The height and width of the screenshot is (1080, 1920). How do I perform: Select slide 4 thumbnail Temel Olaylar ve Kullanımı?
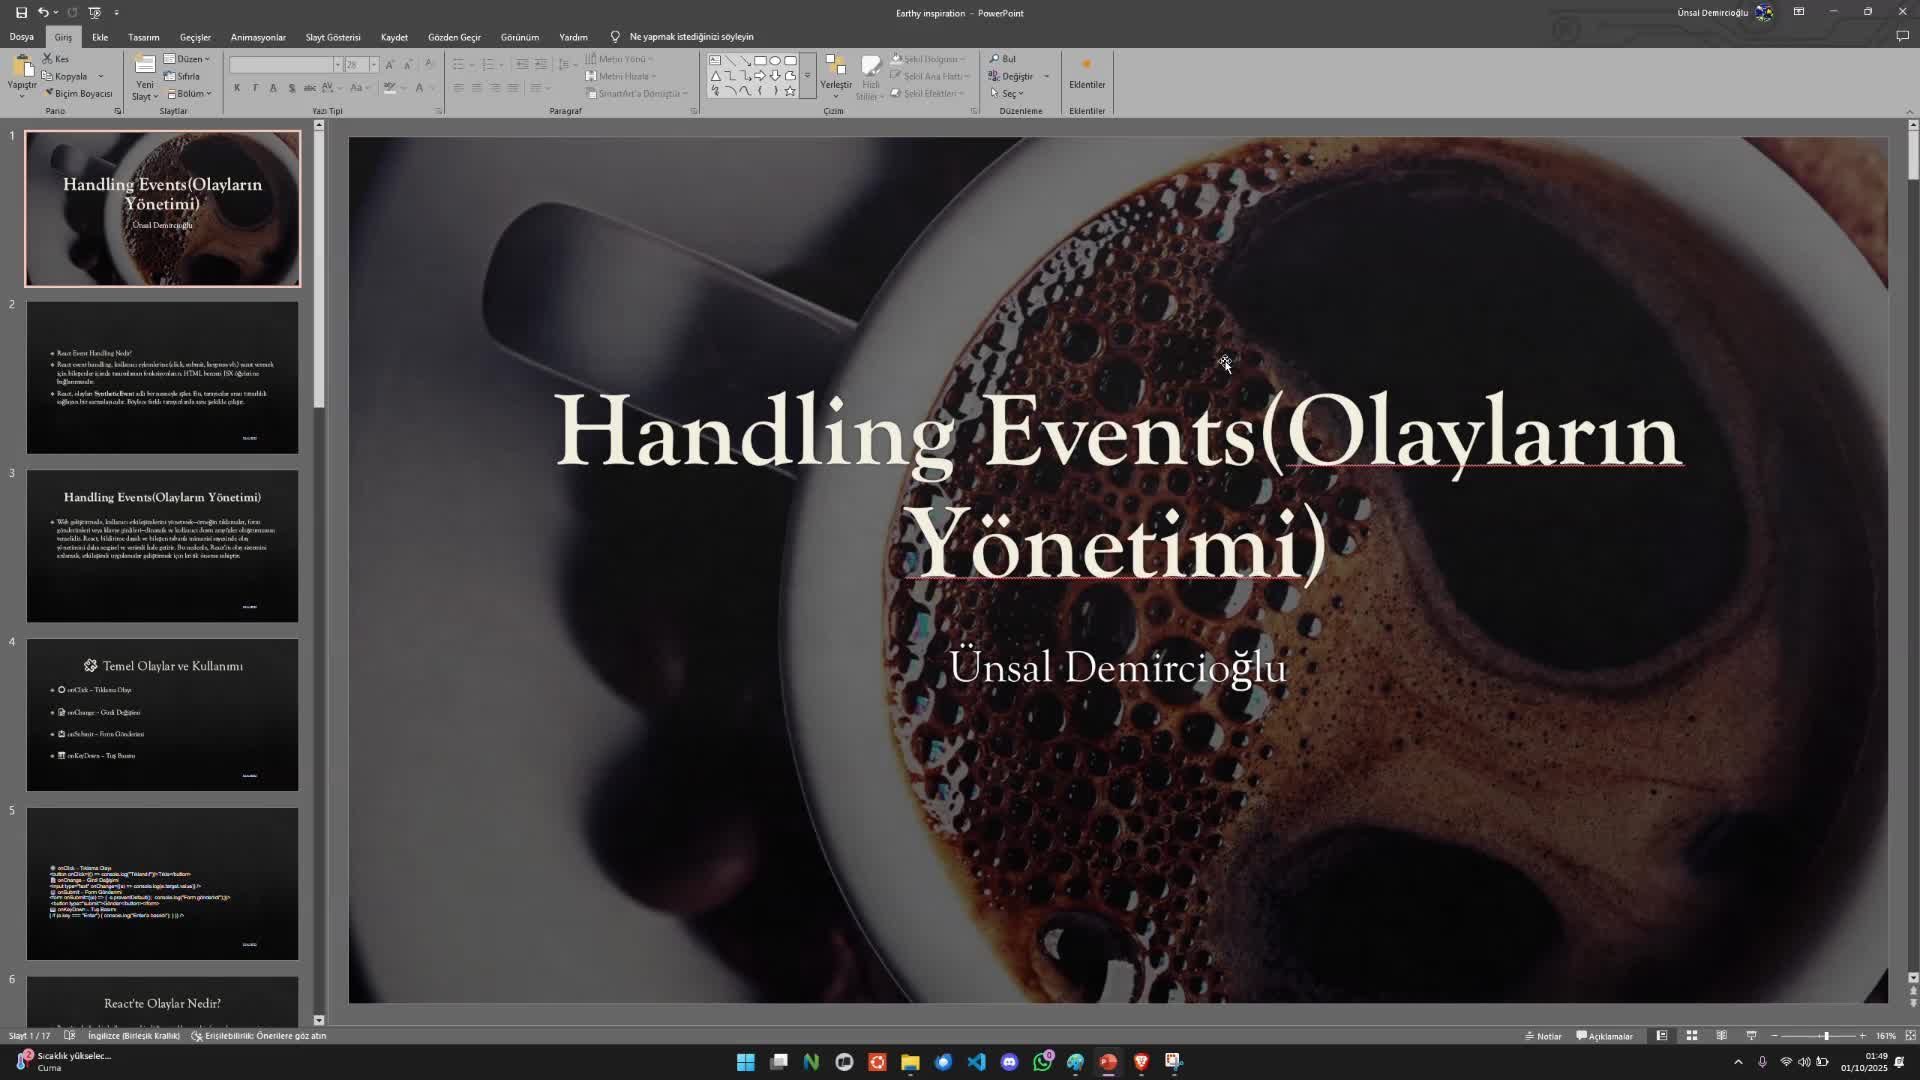(162, 714)
